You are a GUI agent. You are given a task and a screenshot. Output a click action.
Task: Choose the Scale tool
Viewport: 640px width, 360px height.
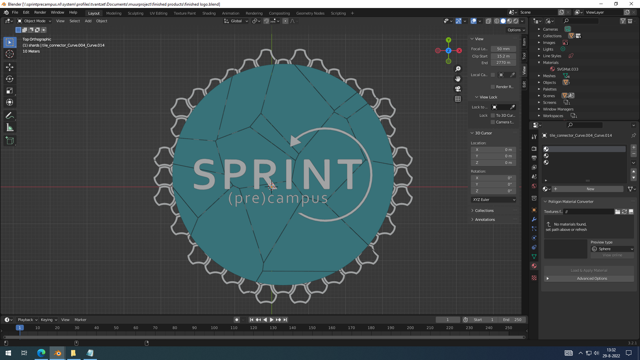tap(10, 91)
